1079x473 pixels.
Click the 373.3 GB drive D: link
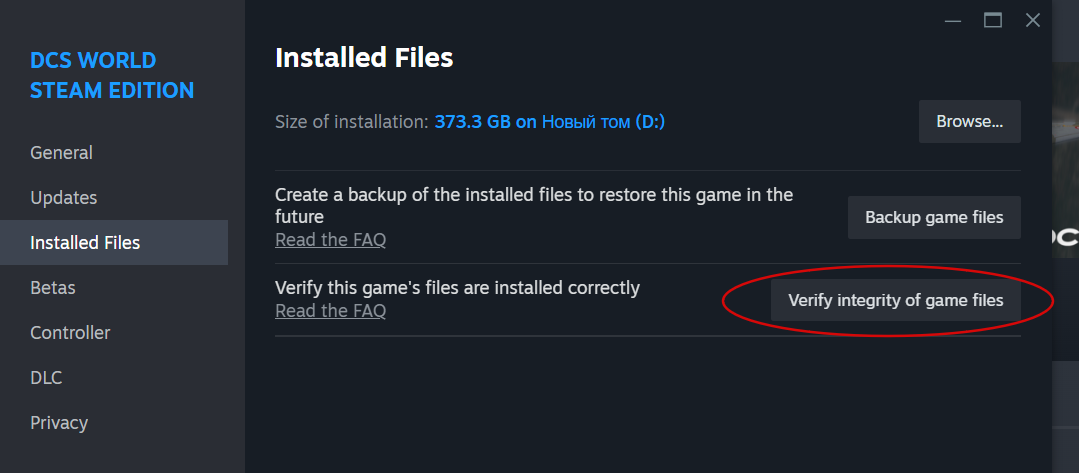point(549,122)
